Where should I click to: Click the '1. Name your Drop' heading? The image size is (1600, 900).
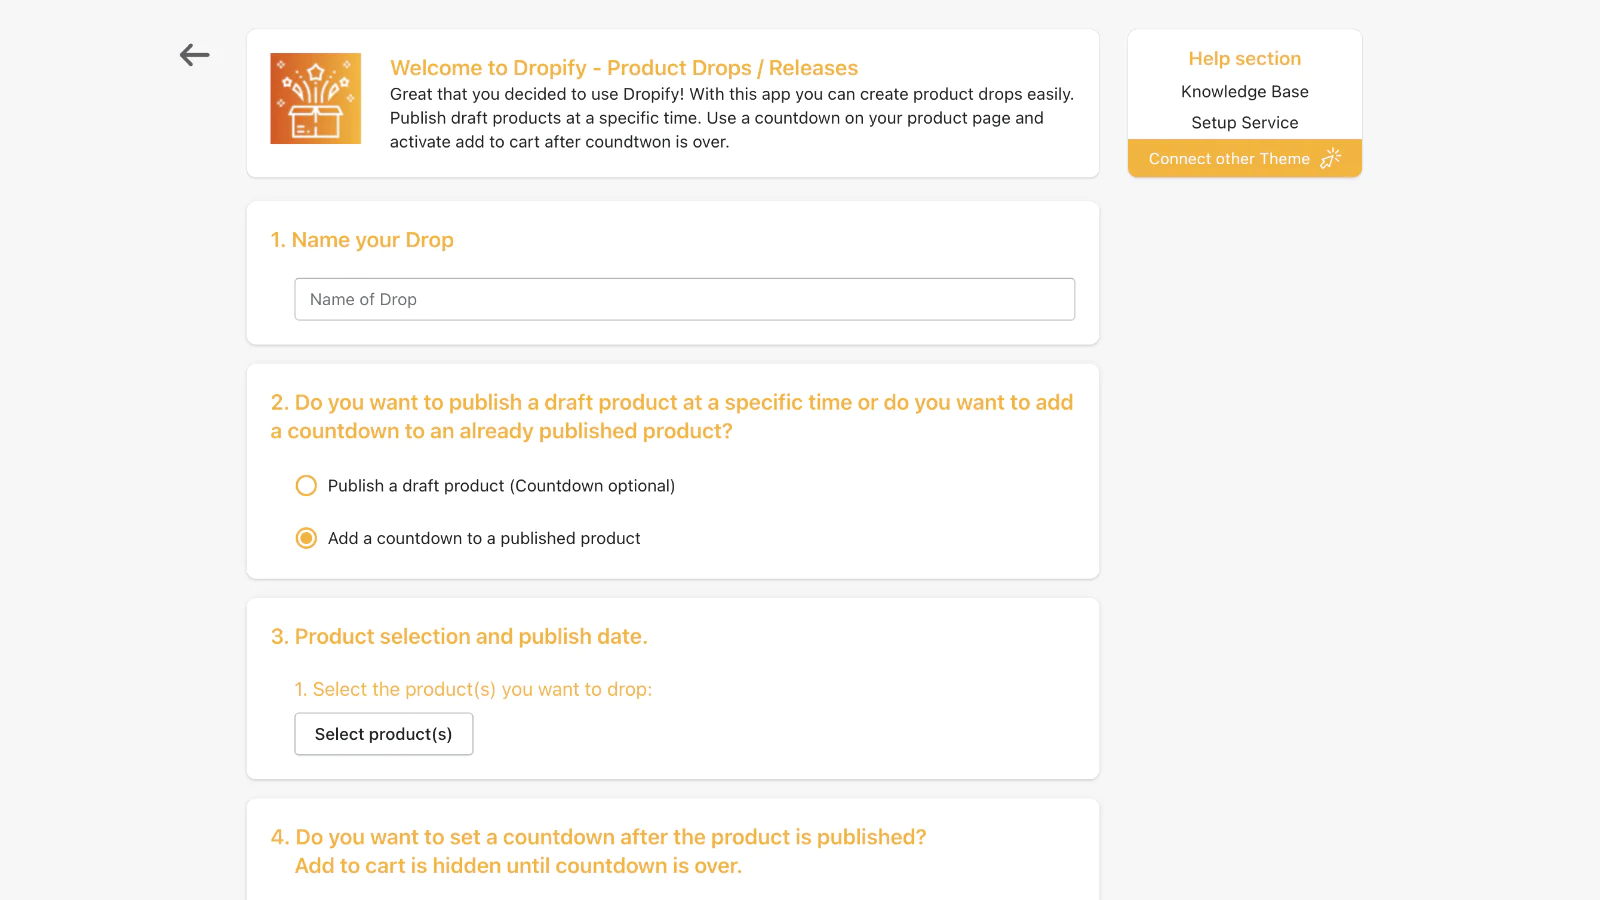tap(362, 240)
